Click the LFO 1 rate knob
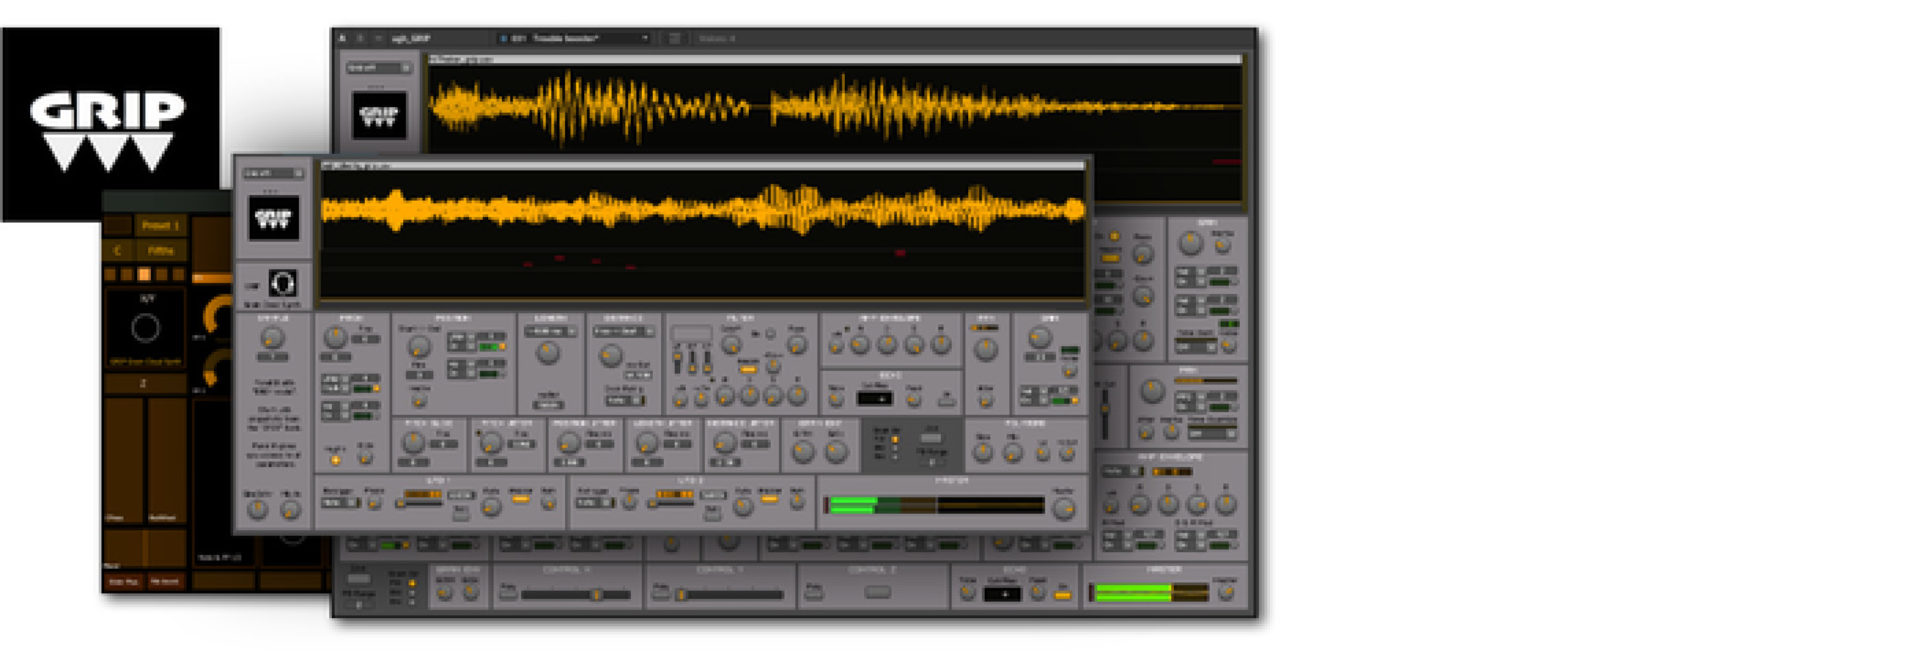This screenshot has width=1920, height=658. tap(491, 507)
